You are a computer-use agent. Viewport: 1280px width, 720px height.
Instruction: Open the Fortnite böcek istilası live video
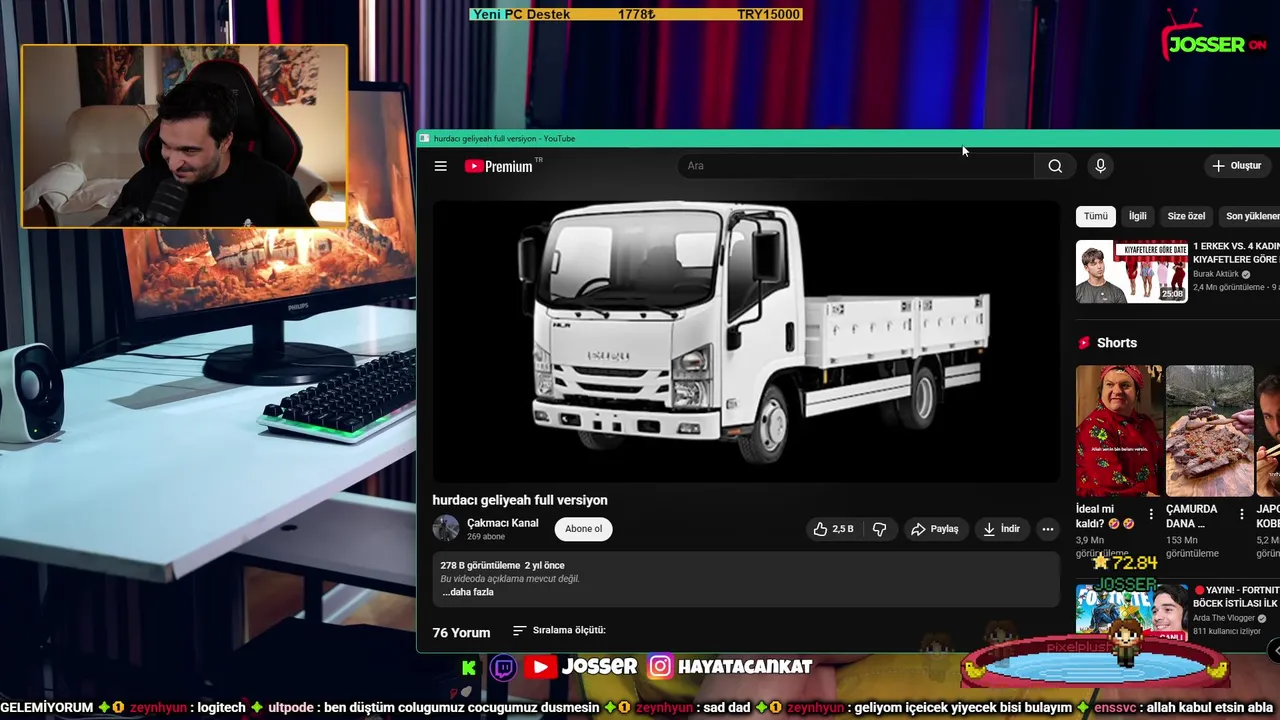pyautogui.click(x=1132, y=612)
